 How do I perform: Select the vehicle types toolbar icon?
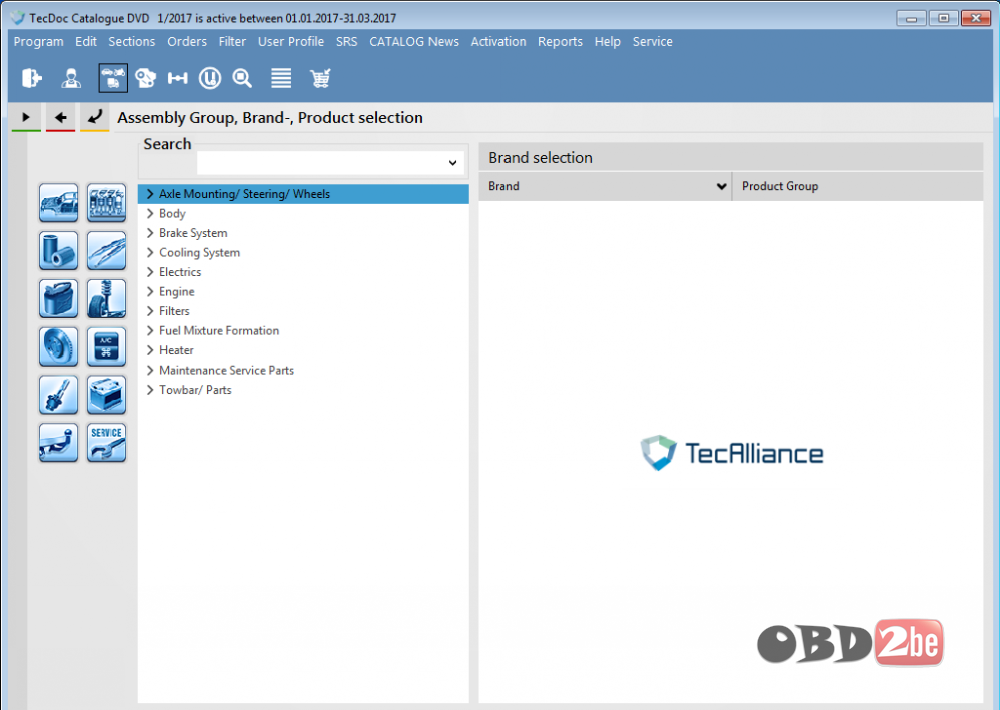coord(113,78)
